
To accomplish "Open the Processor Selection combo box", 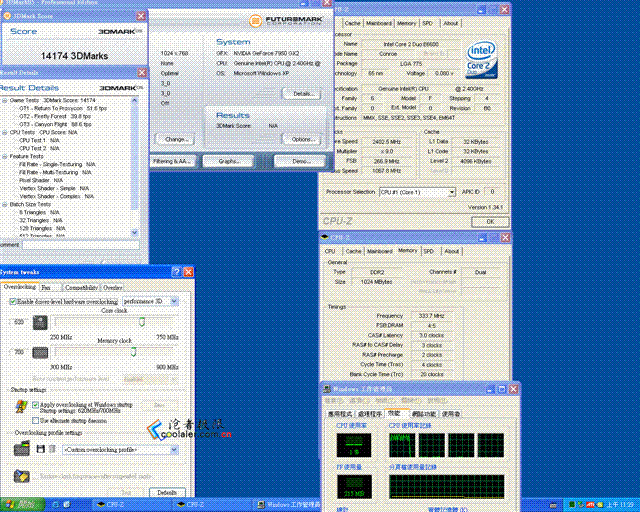I will pyautogui.click(x=417, y=192).
